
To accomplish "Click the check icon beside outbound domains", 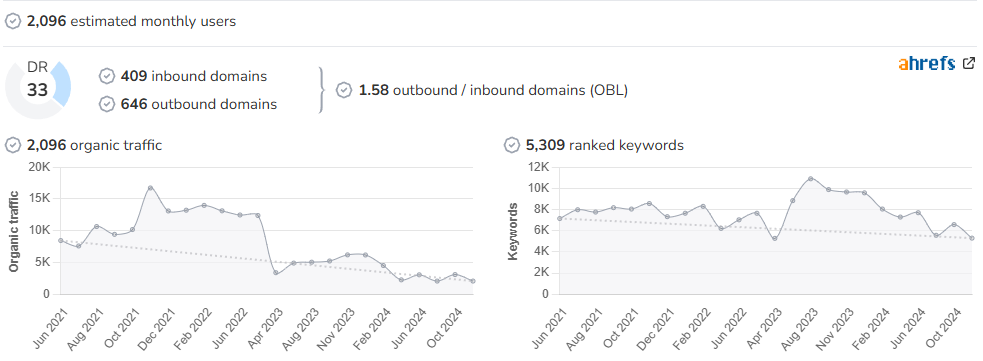I will pyautogui.click(x=107, y=104).
